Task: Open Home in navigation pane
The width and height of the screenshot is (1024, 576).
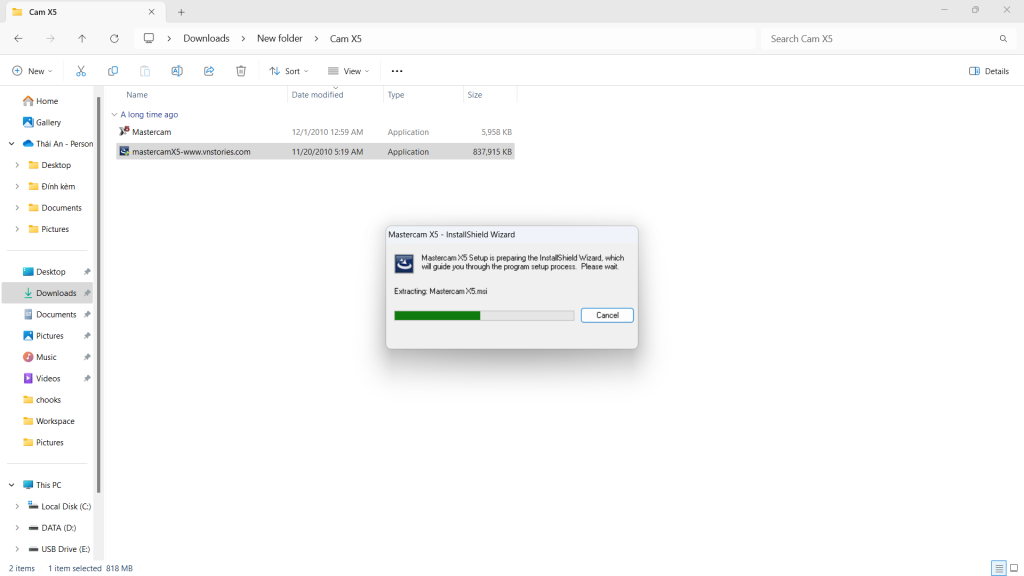Action: pyautogui.click(x=47, y=101)
